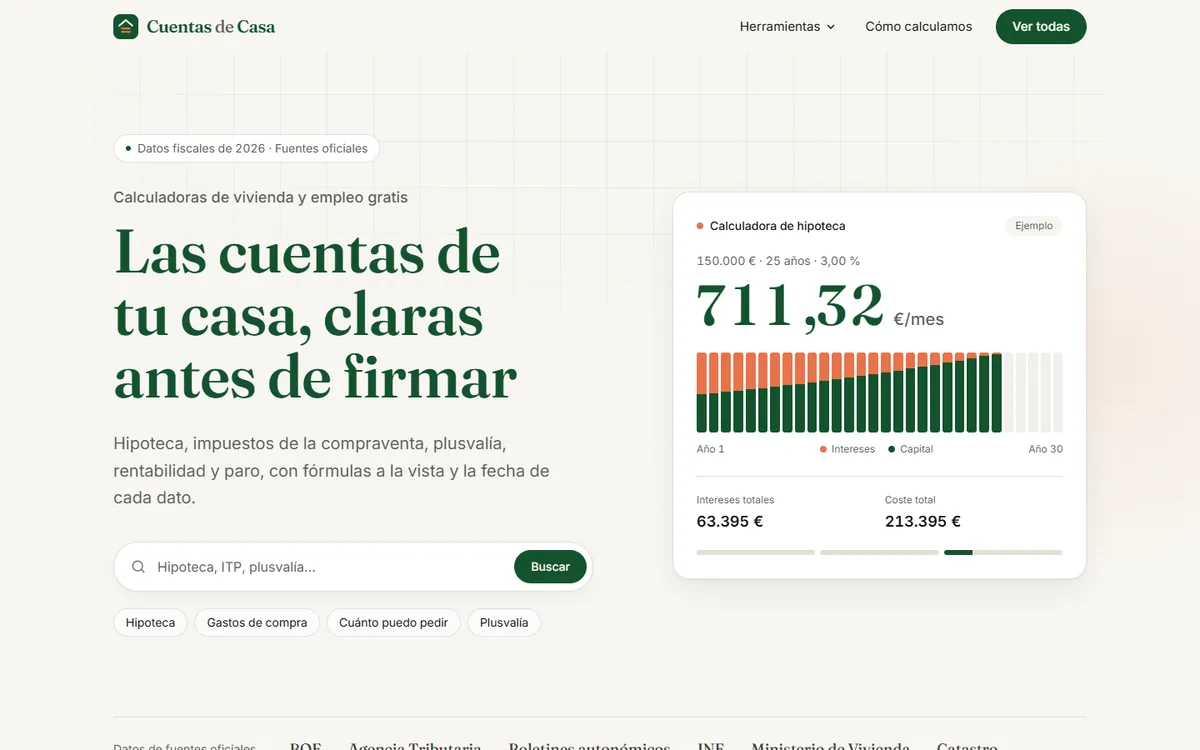1200x750 pixels.
Task: Click the third active carousel progress segment
Action: 1003,552
